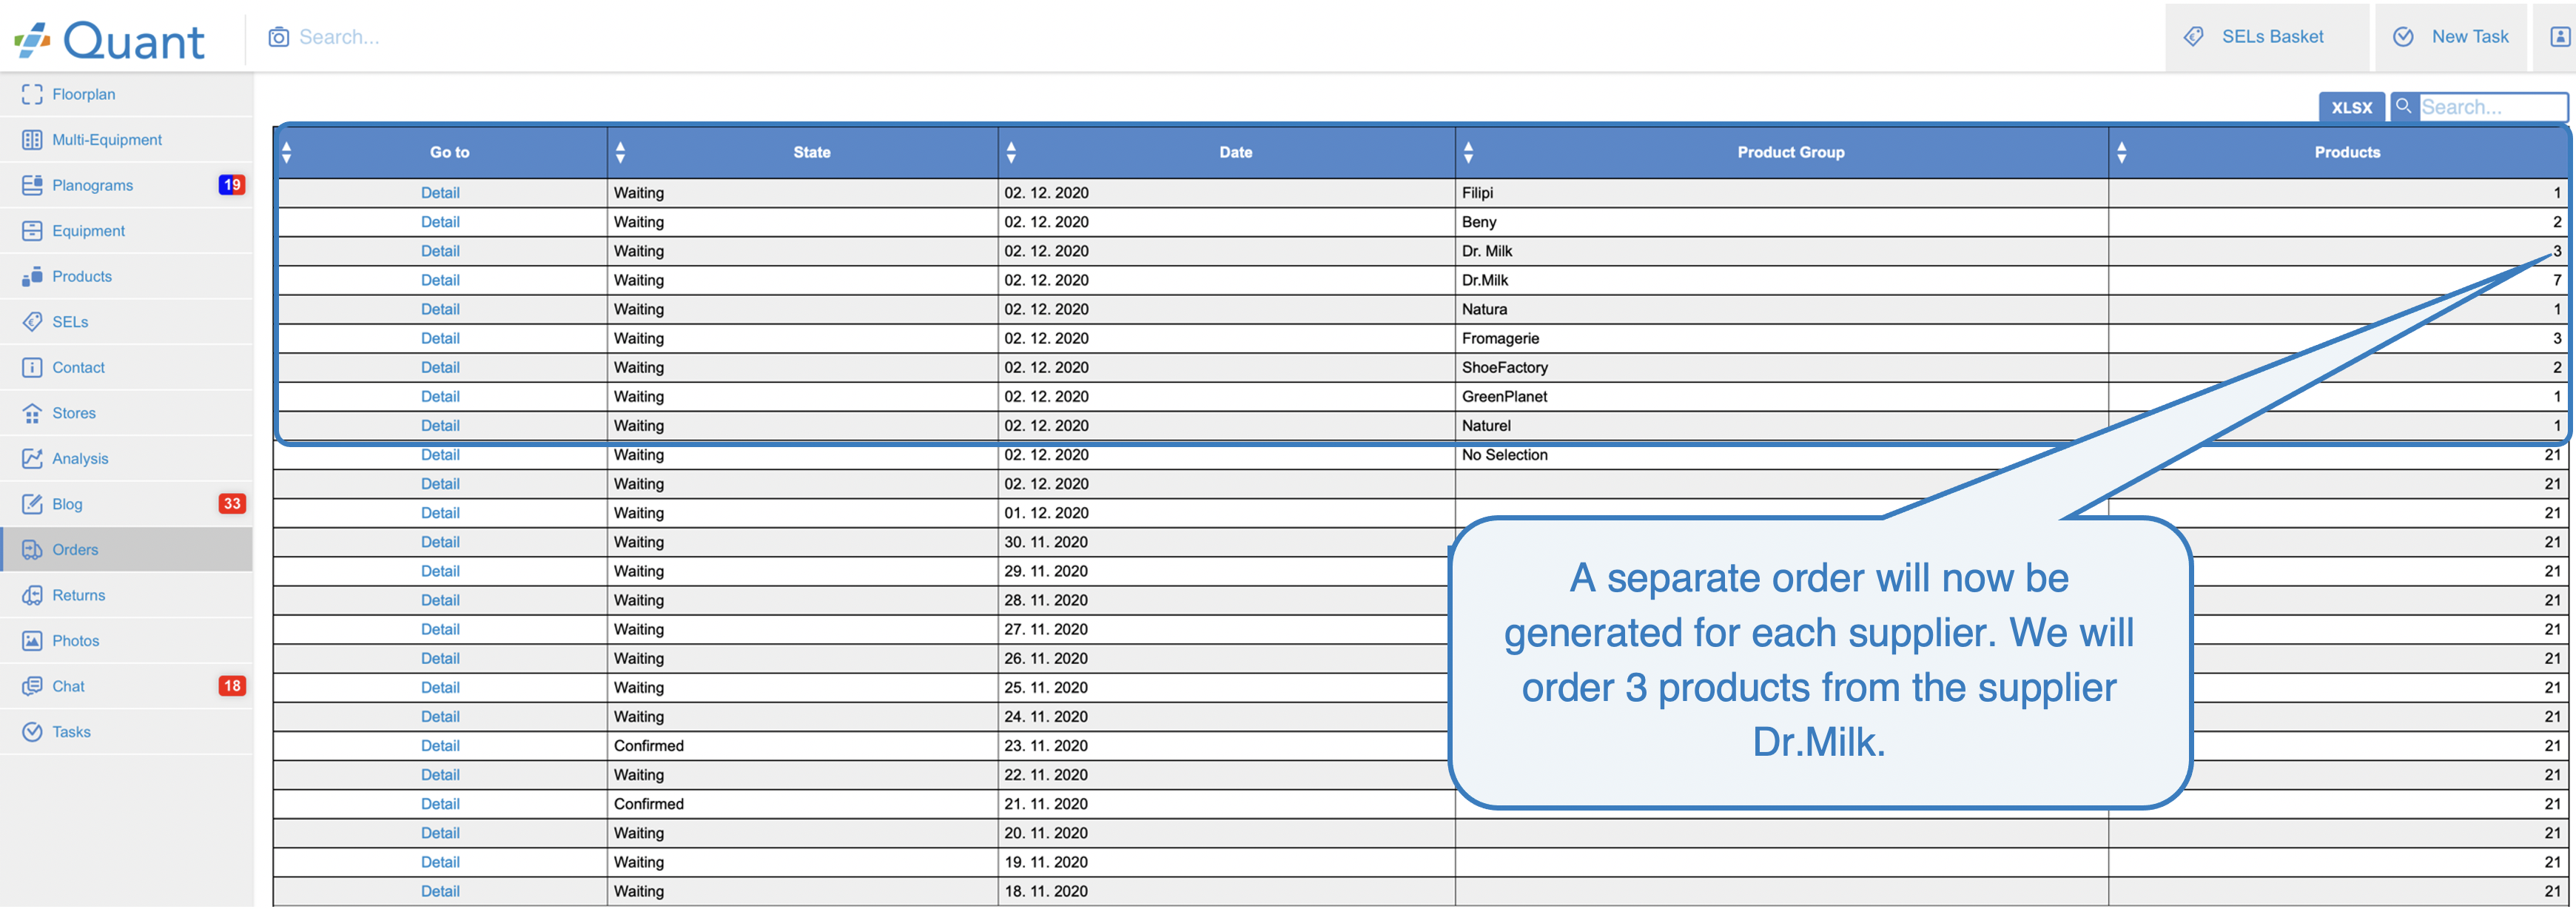Click the user profile icon top right

tap(2559, 37)
